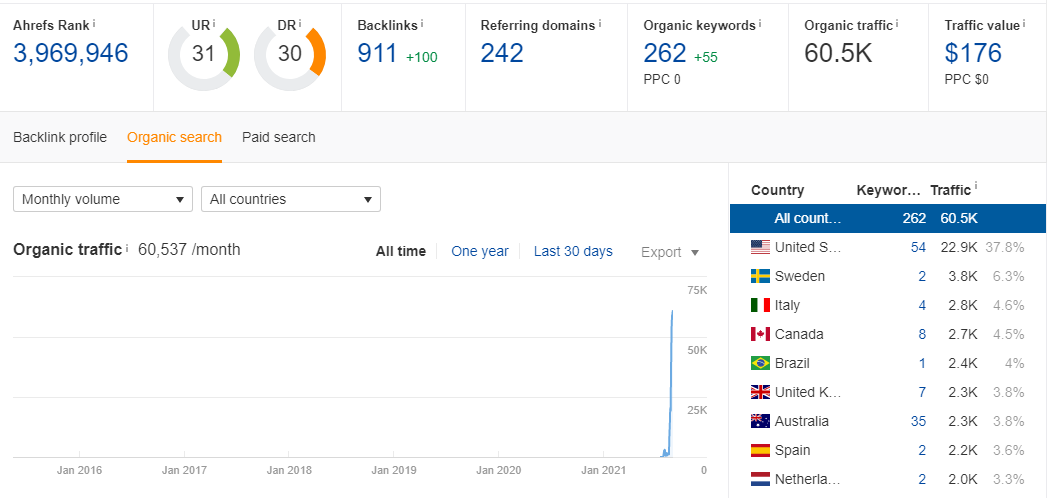The height and width of the screenshot is (498, 1051).
Task: Click the +100 backlinks change value
Action: tap(422, 57)
